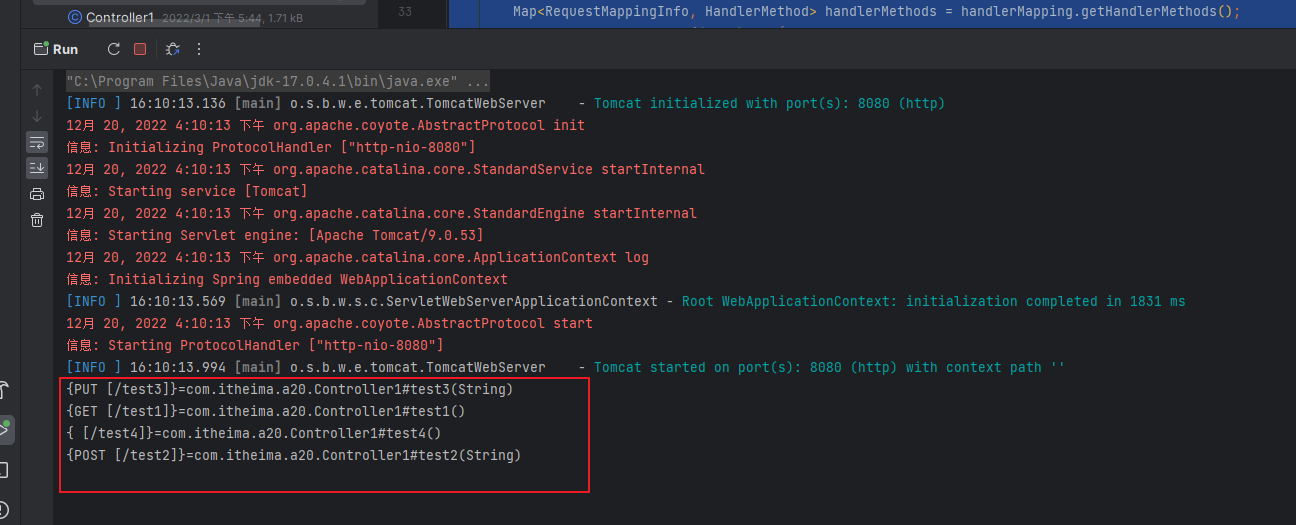Open the Terminal tool window sidebar icon
The height and width of the screenshot is (525, 1296).
pos(5,470)
